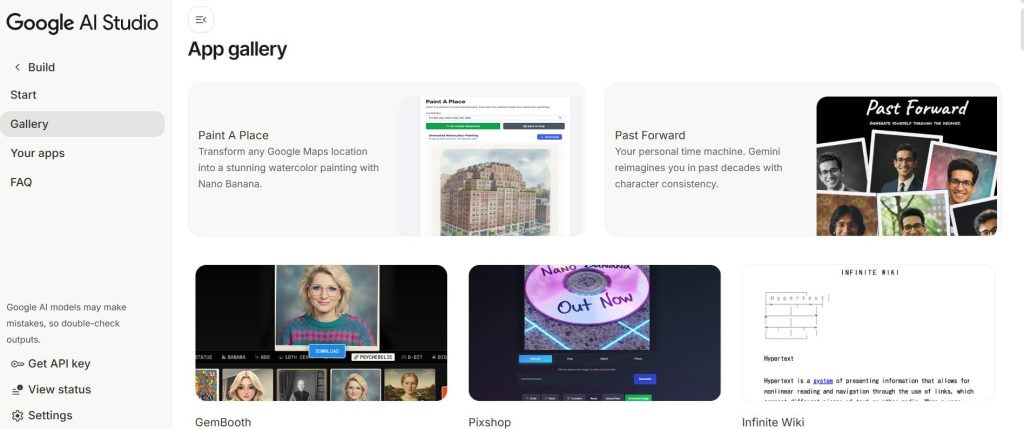This screenshot has width=1024, height=429.
Task: Open the Infinite Wiki app thumbnail
Action: point(868,333)
